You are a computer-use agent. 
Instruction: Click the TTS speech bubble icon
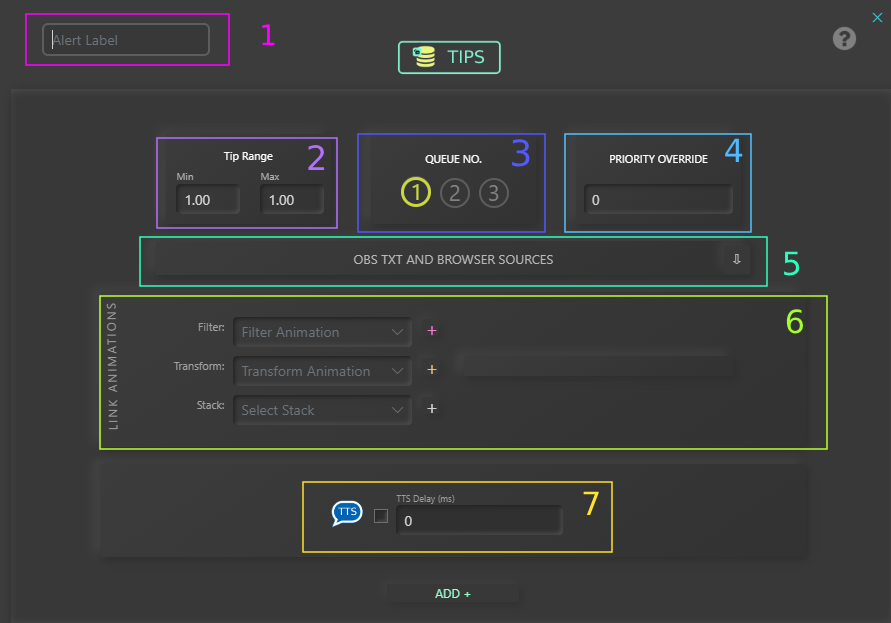[x=347, y=513]
